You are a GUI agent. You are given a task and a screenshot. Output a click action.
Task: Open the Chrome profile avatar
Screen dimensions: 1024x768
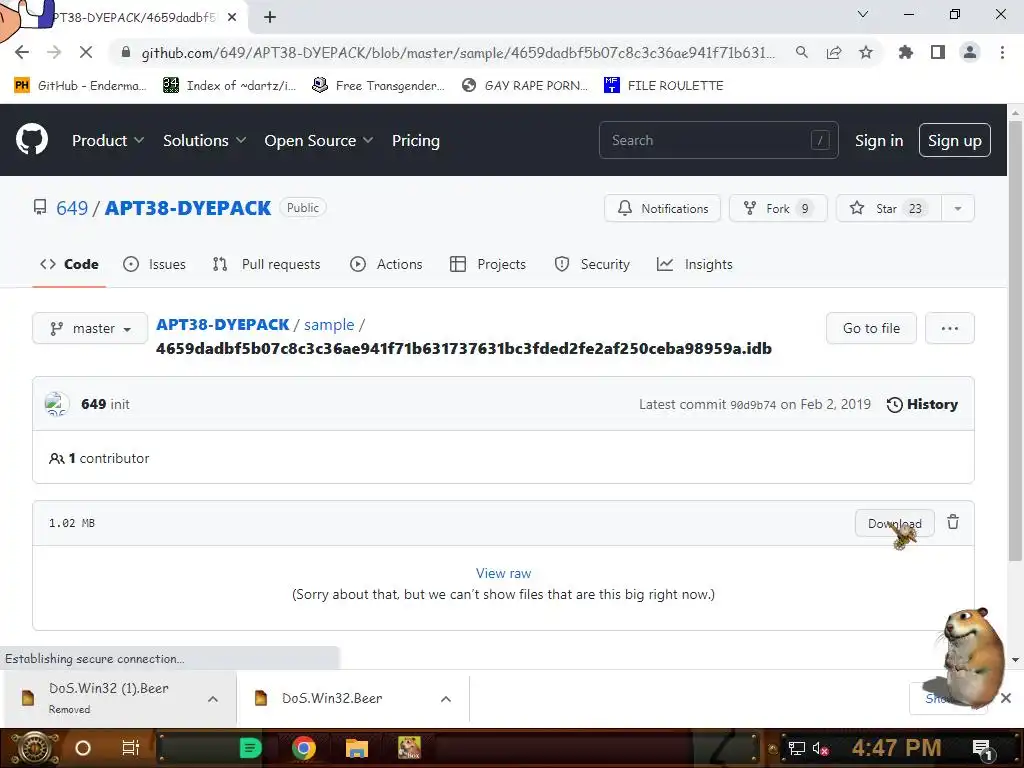coord(970,52)
